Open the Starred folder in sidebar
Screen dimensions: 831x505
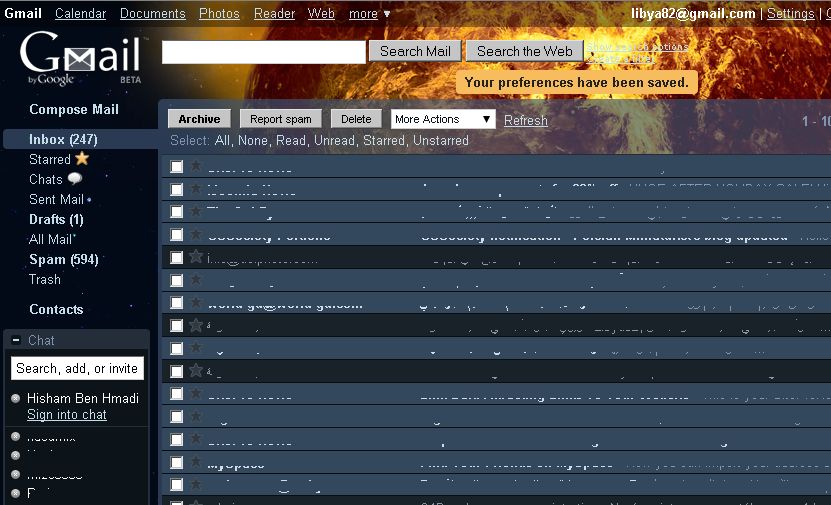pyautogui.click(x=50, y=160)
